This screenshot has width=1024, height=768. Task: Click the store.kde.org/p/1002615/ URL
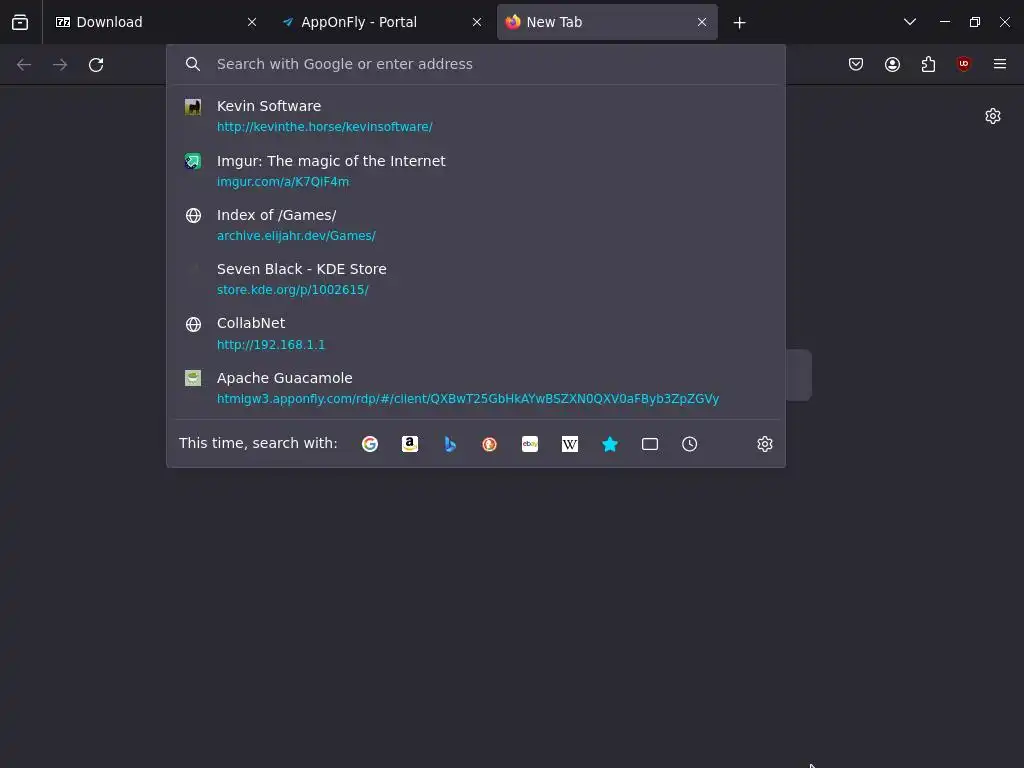click(x=293, y=290)
